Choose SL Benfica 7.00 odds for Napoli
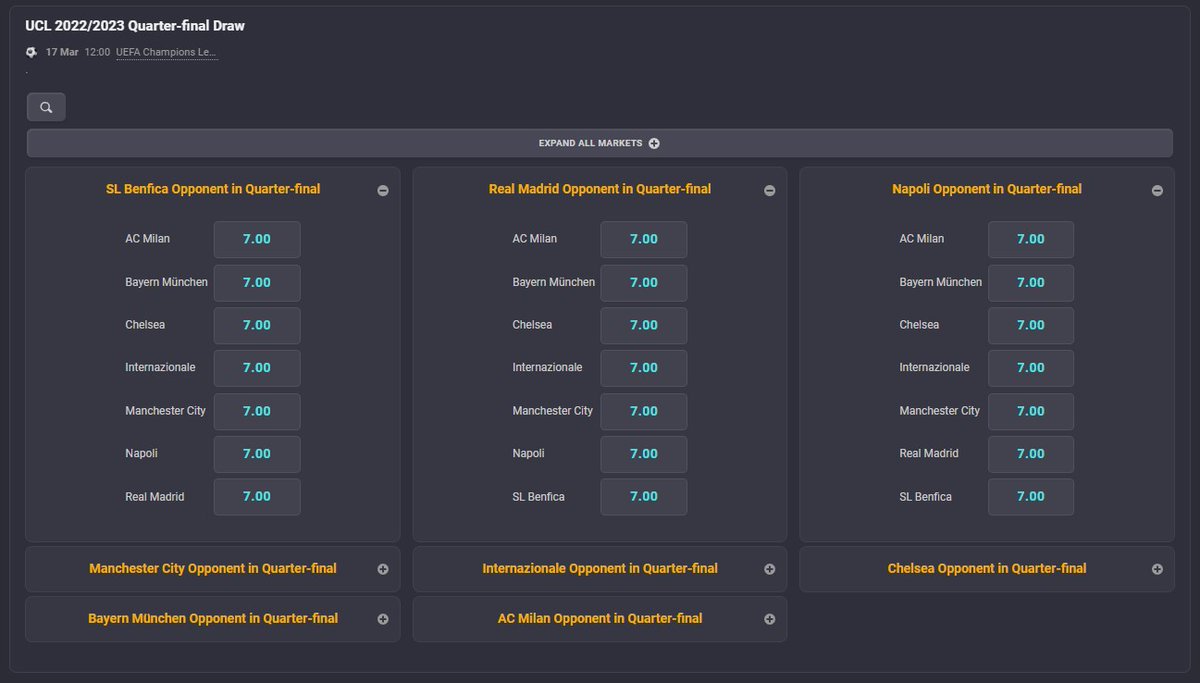The height and width of the screenshot is (683, 1200). [x=1031, y=497]
